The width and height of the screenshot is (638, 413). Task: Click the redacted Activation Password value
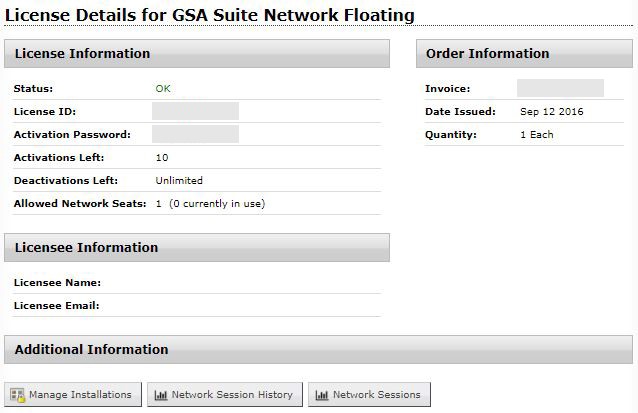195,134
